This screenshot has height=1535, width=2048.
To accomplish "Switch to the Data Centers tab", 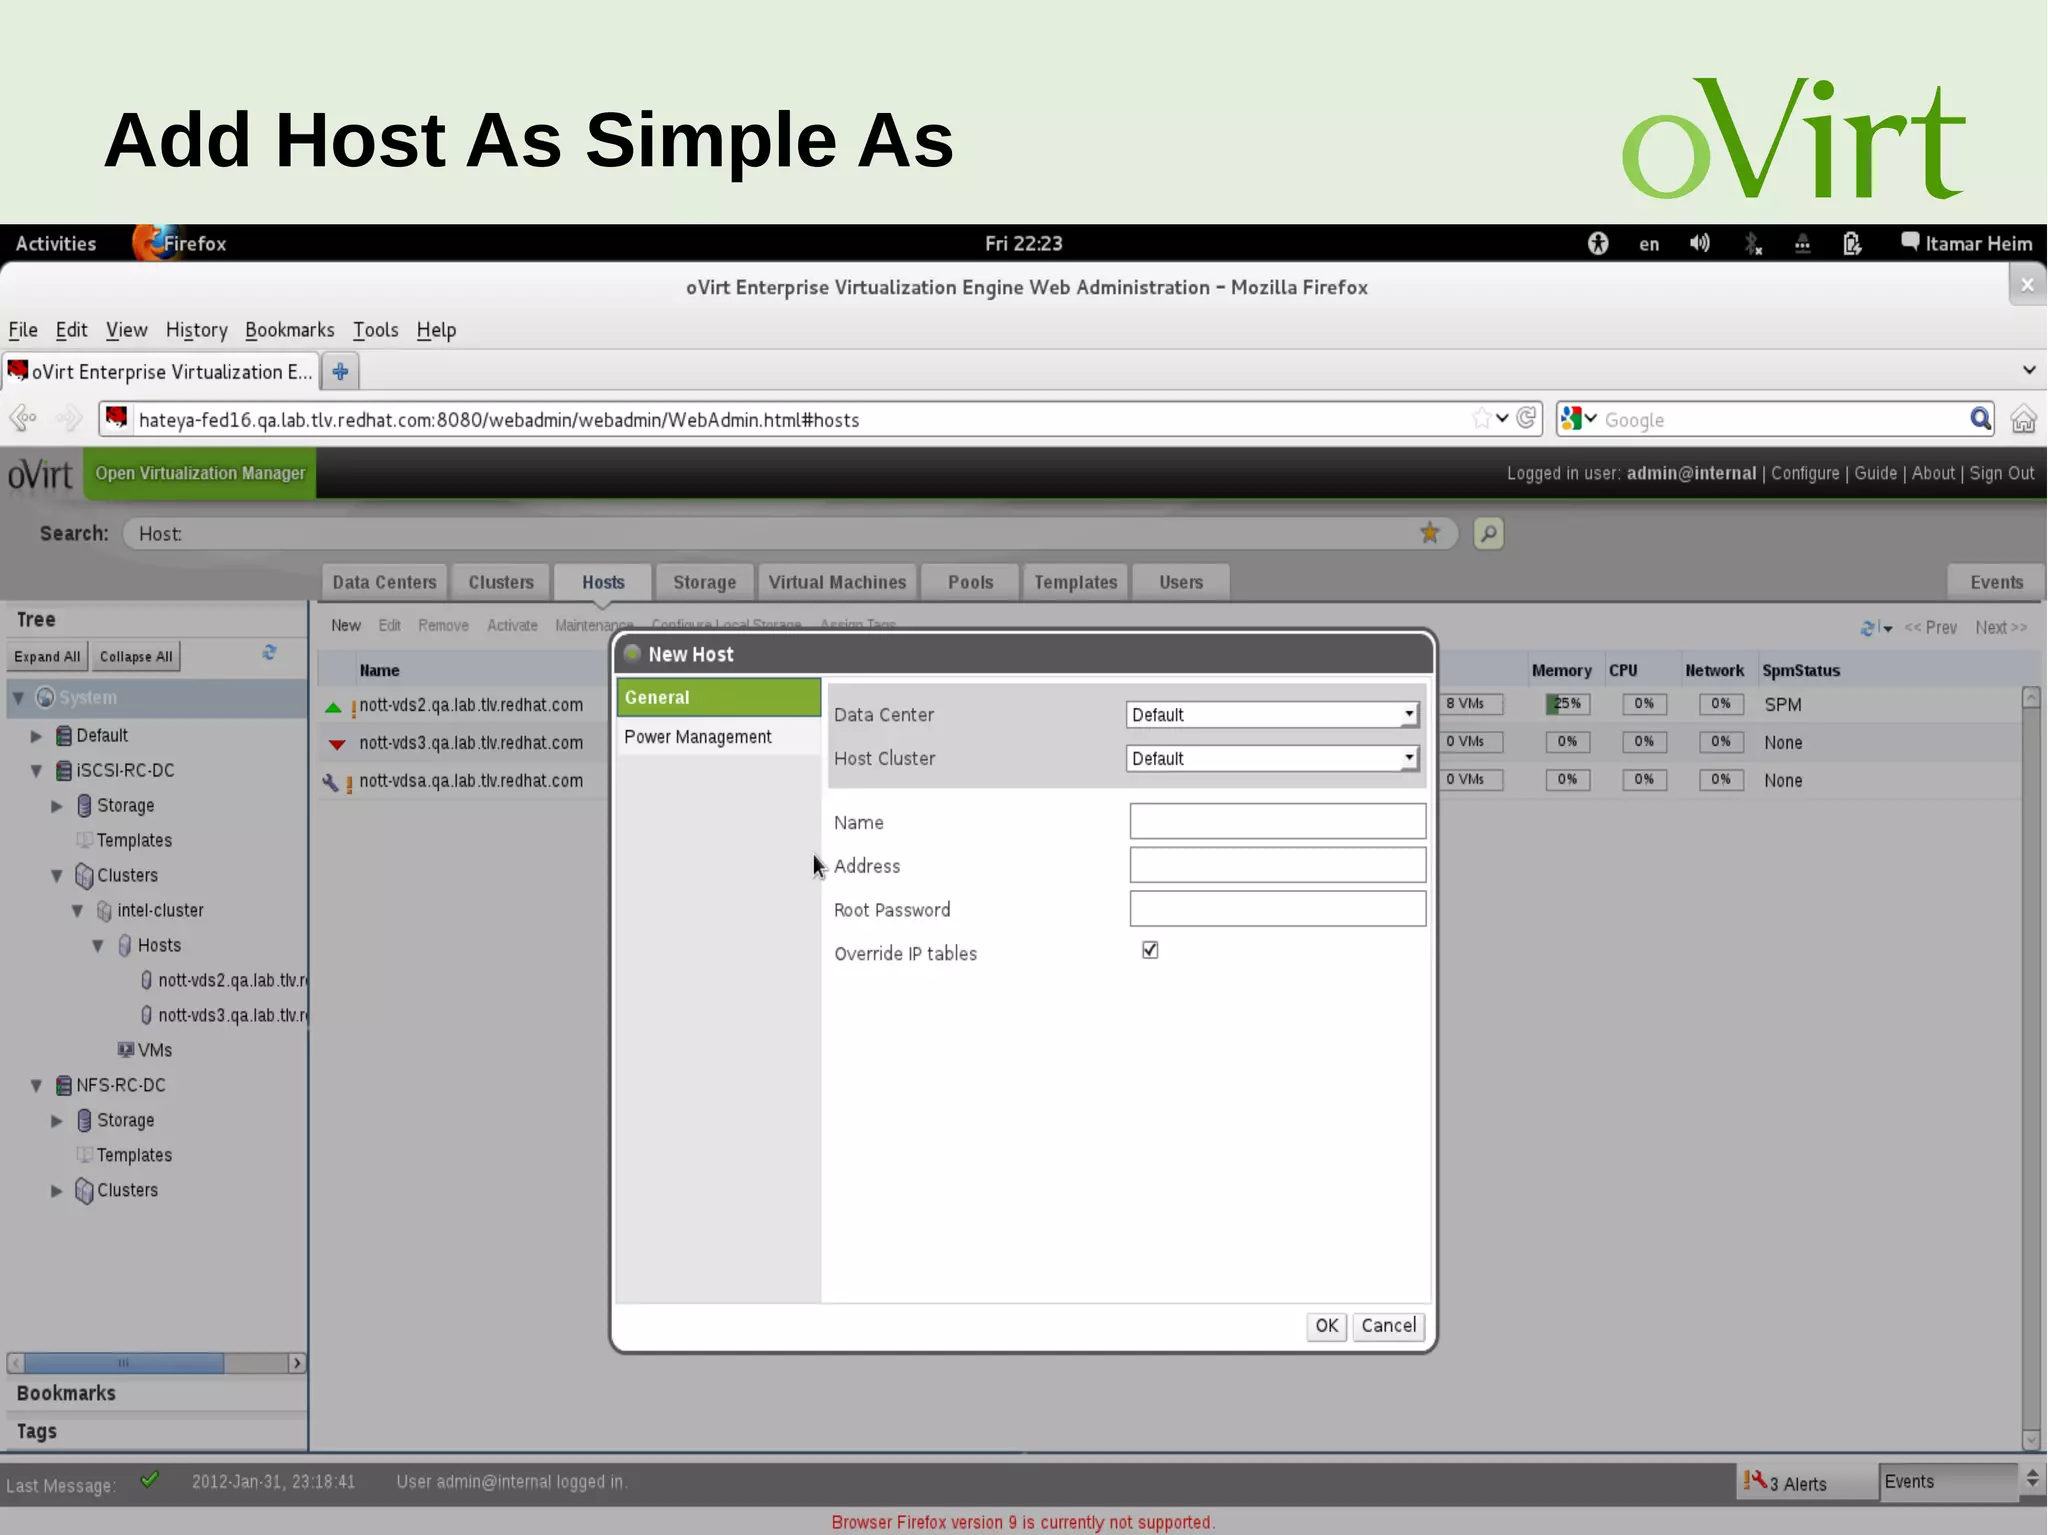I will (x=384, y=582).
